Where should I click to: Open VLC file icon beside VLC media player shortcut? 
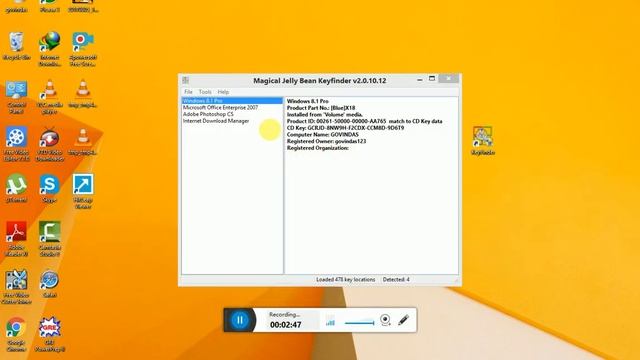click(x=83, y=94)
